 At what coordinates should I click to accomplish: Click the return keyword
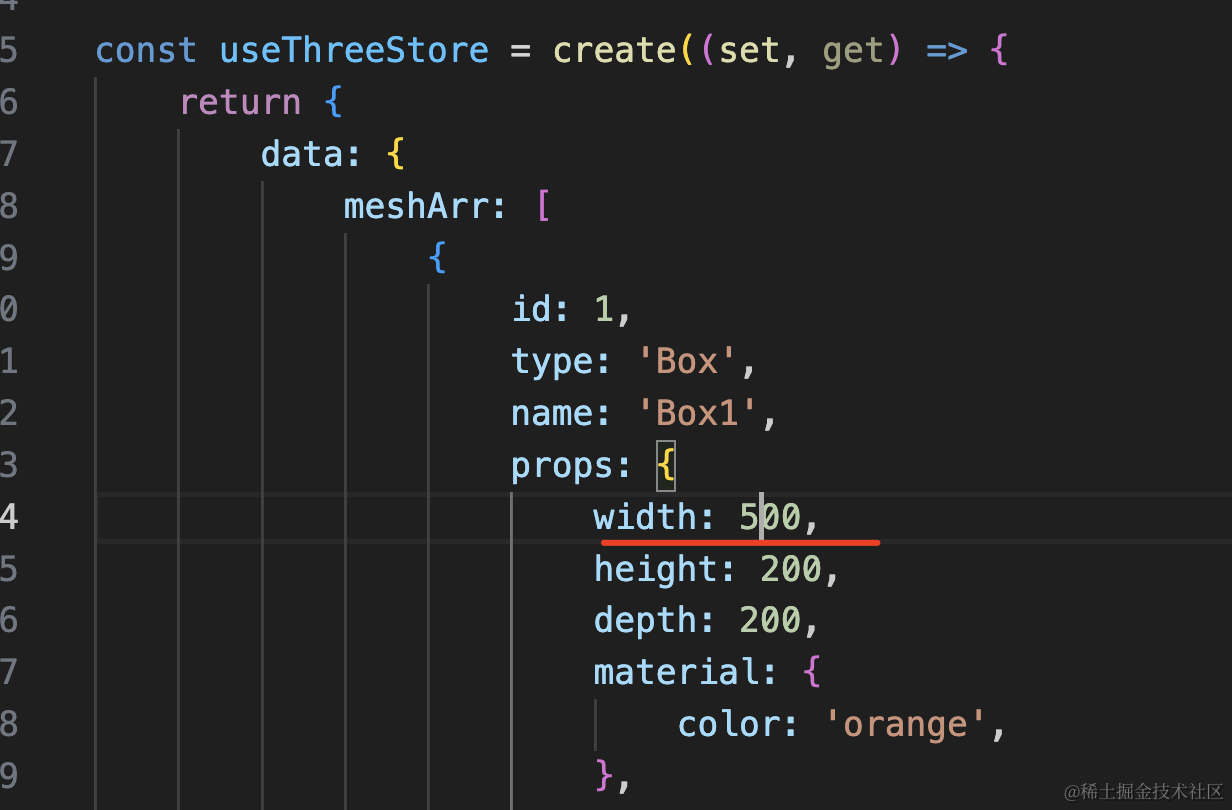click(240, 102)
